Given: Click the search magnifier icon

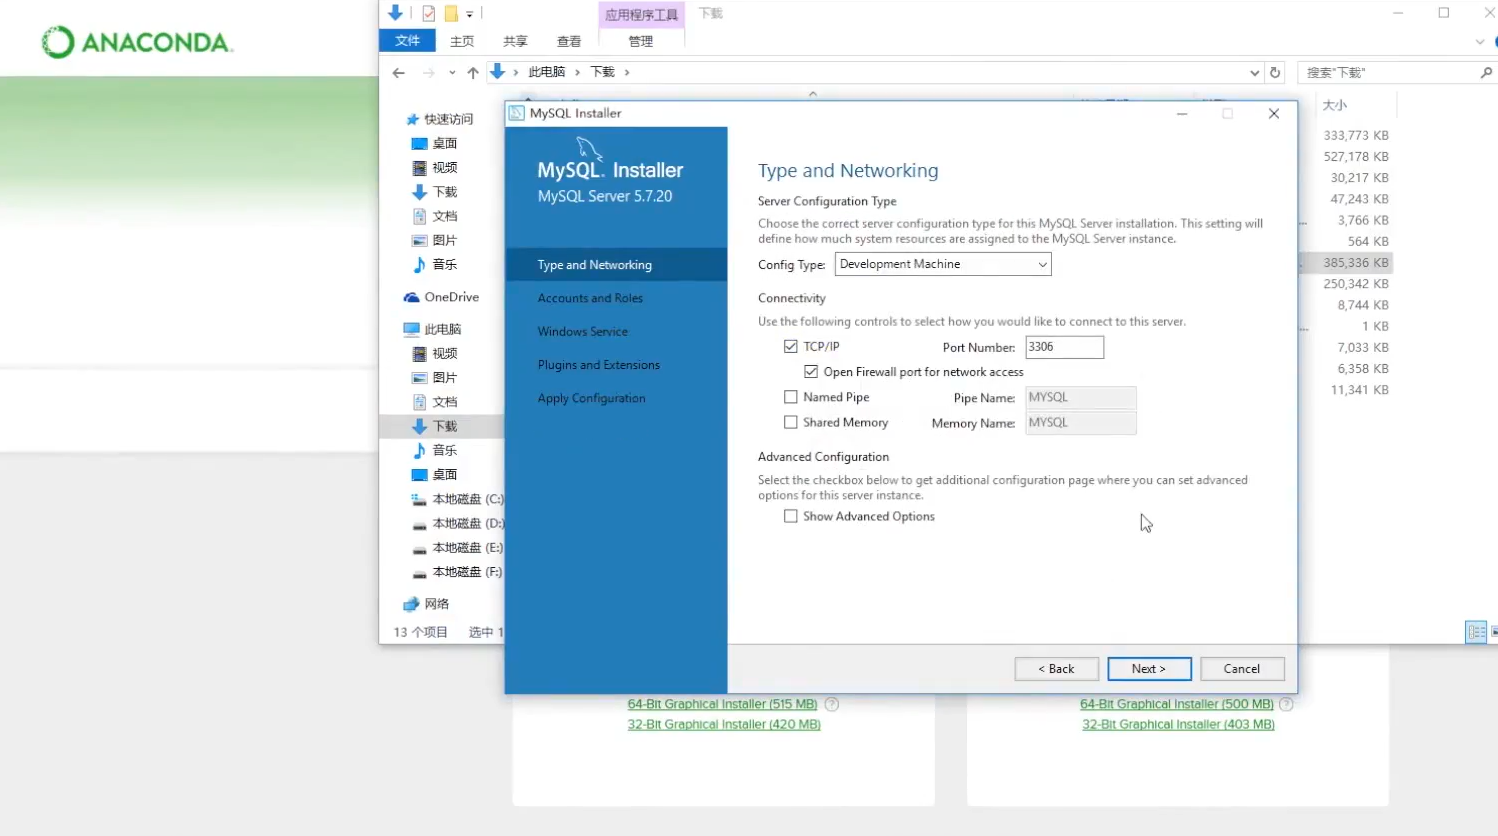Looking at the screenshot, I should pos(1486,72).
